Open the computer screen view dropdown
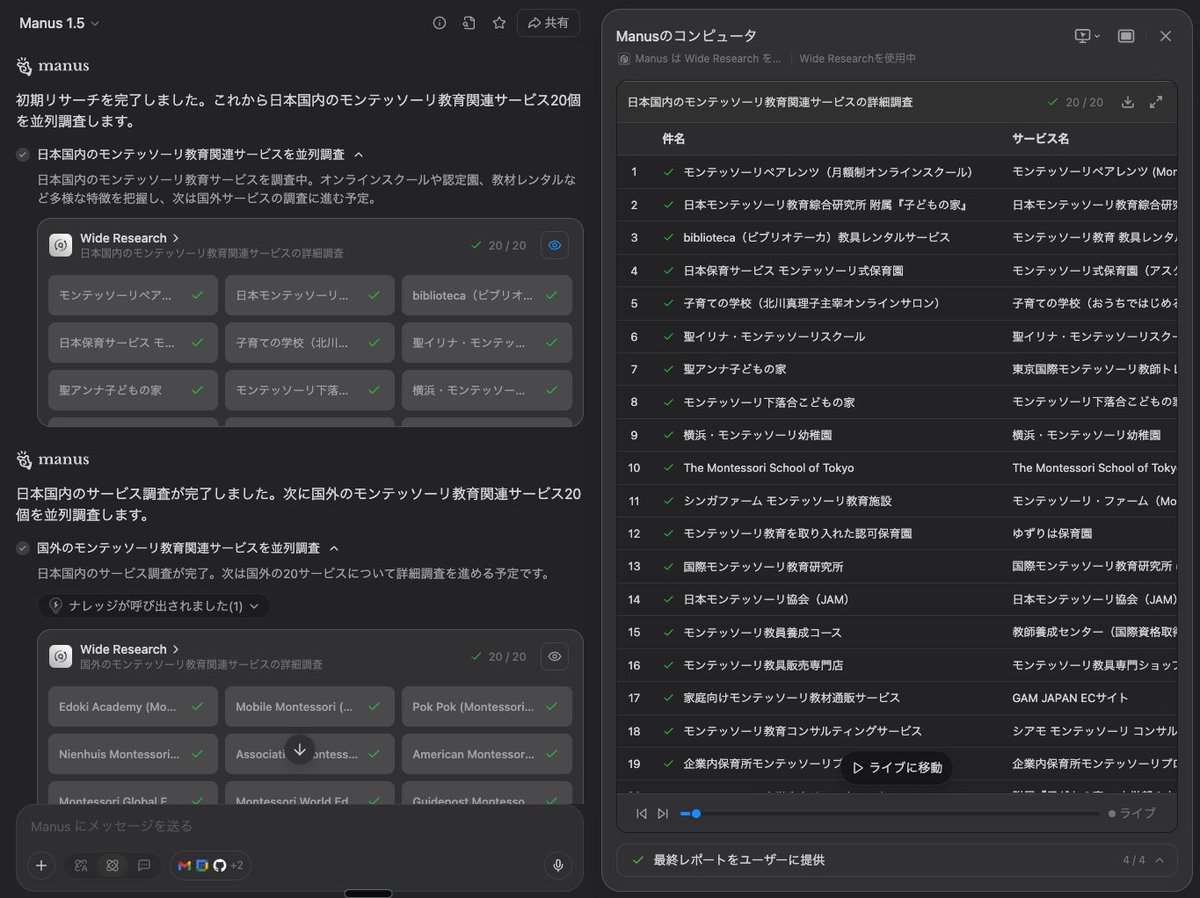Screen dimensions: 1200x898 click(1087, 36)
